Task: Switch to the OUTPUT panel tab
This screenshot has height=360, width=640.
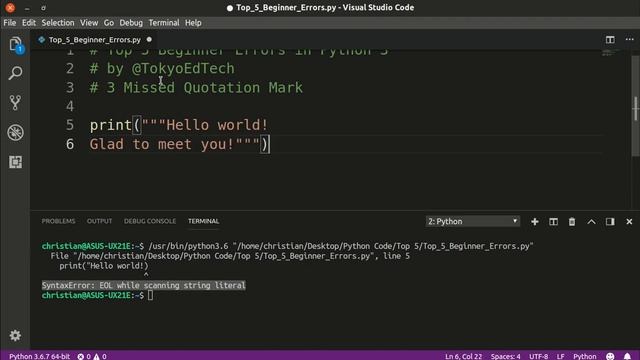Action: (x=99, y=221)
